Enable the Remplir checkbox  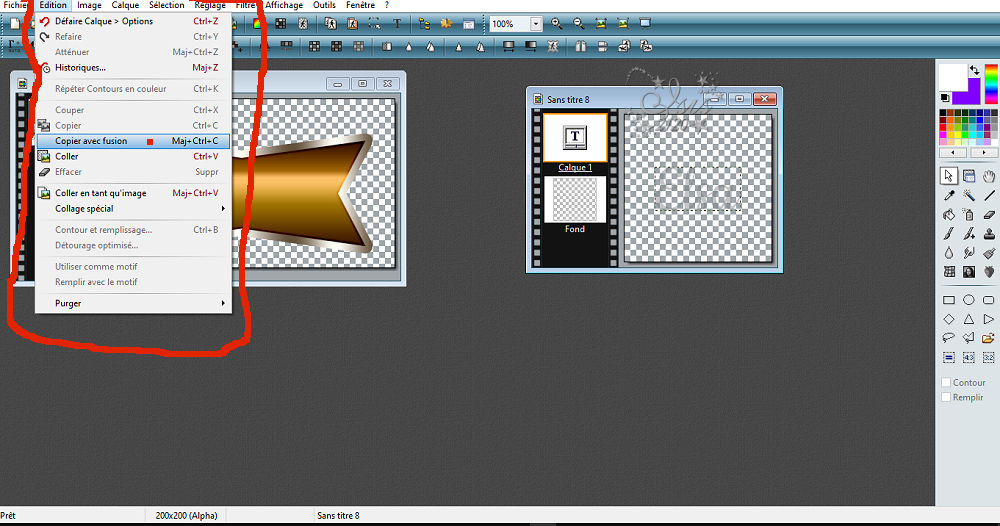coord(946,397)
